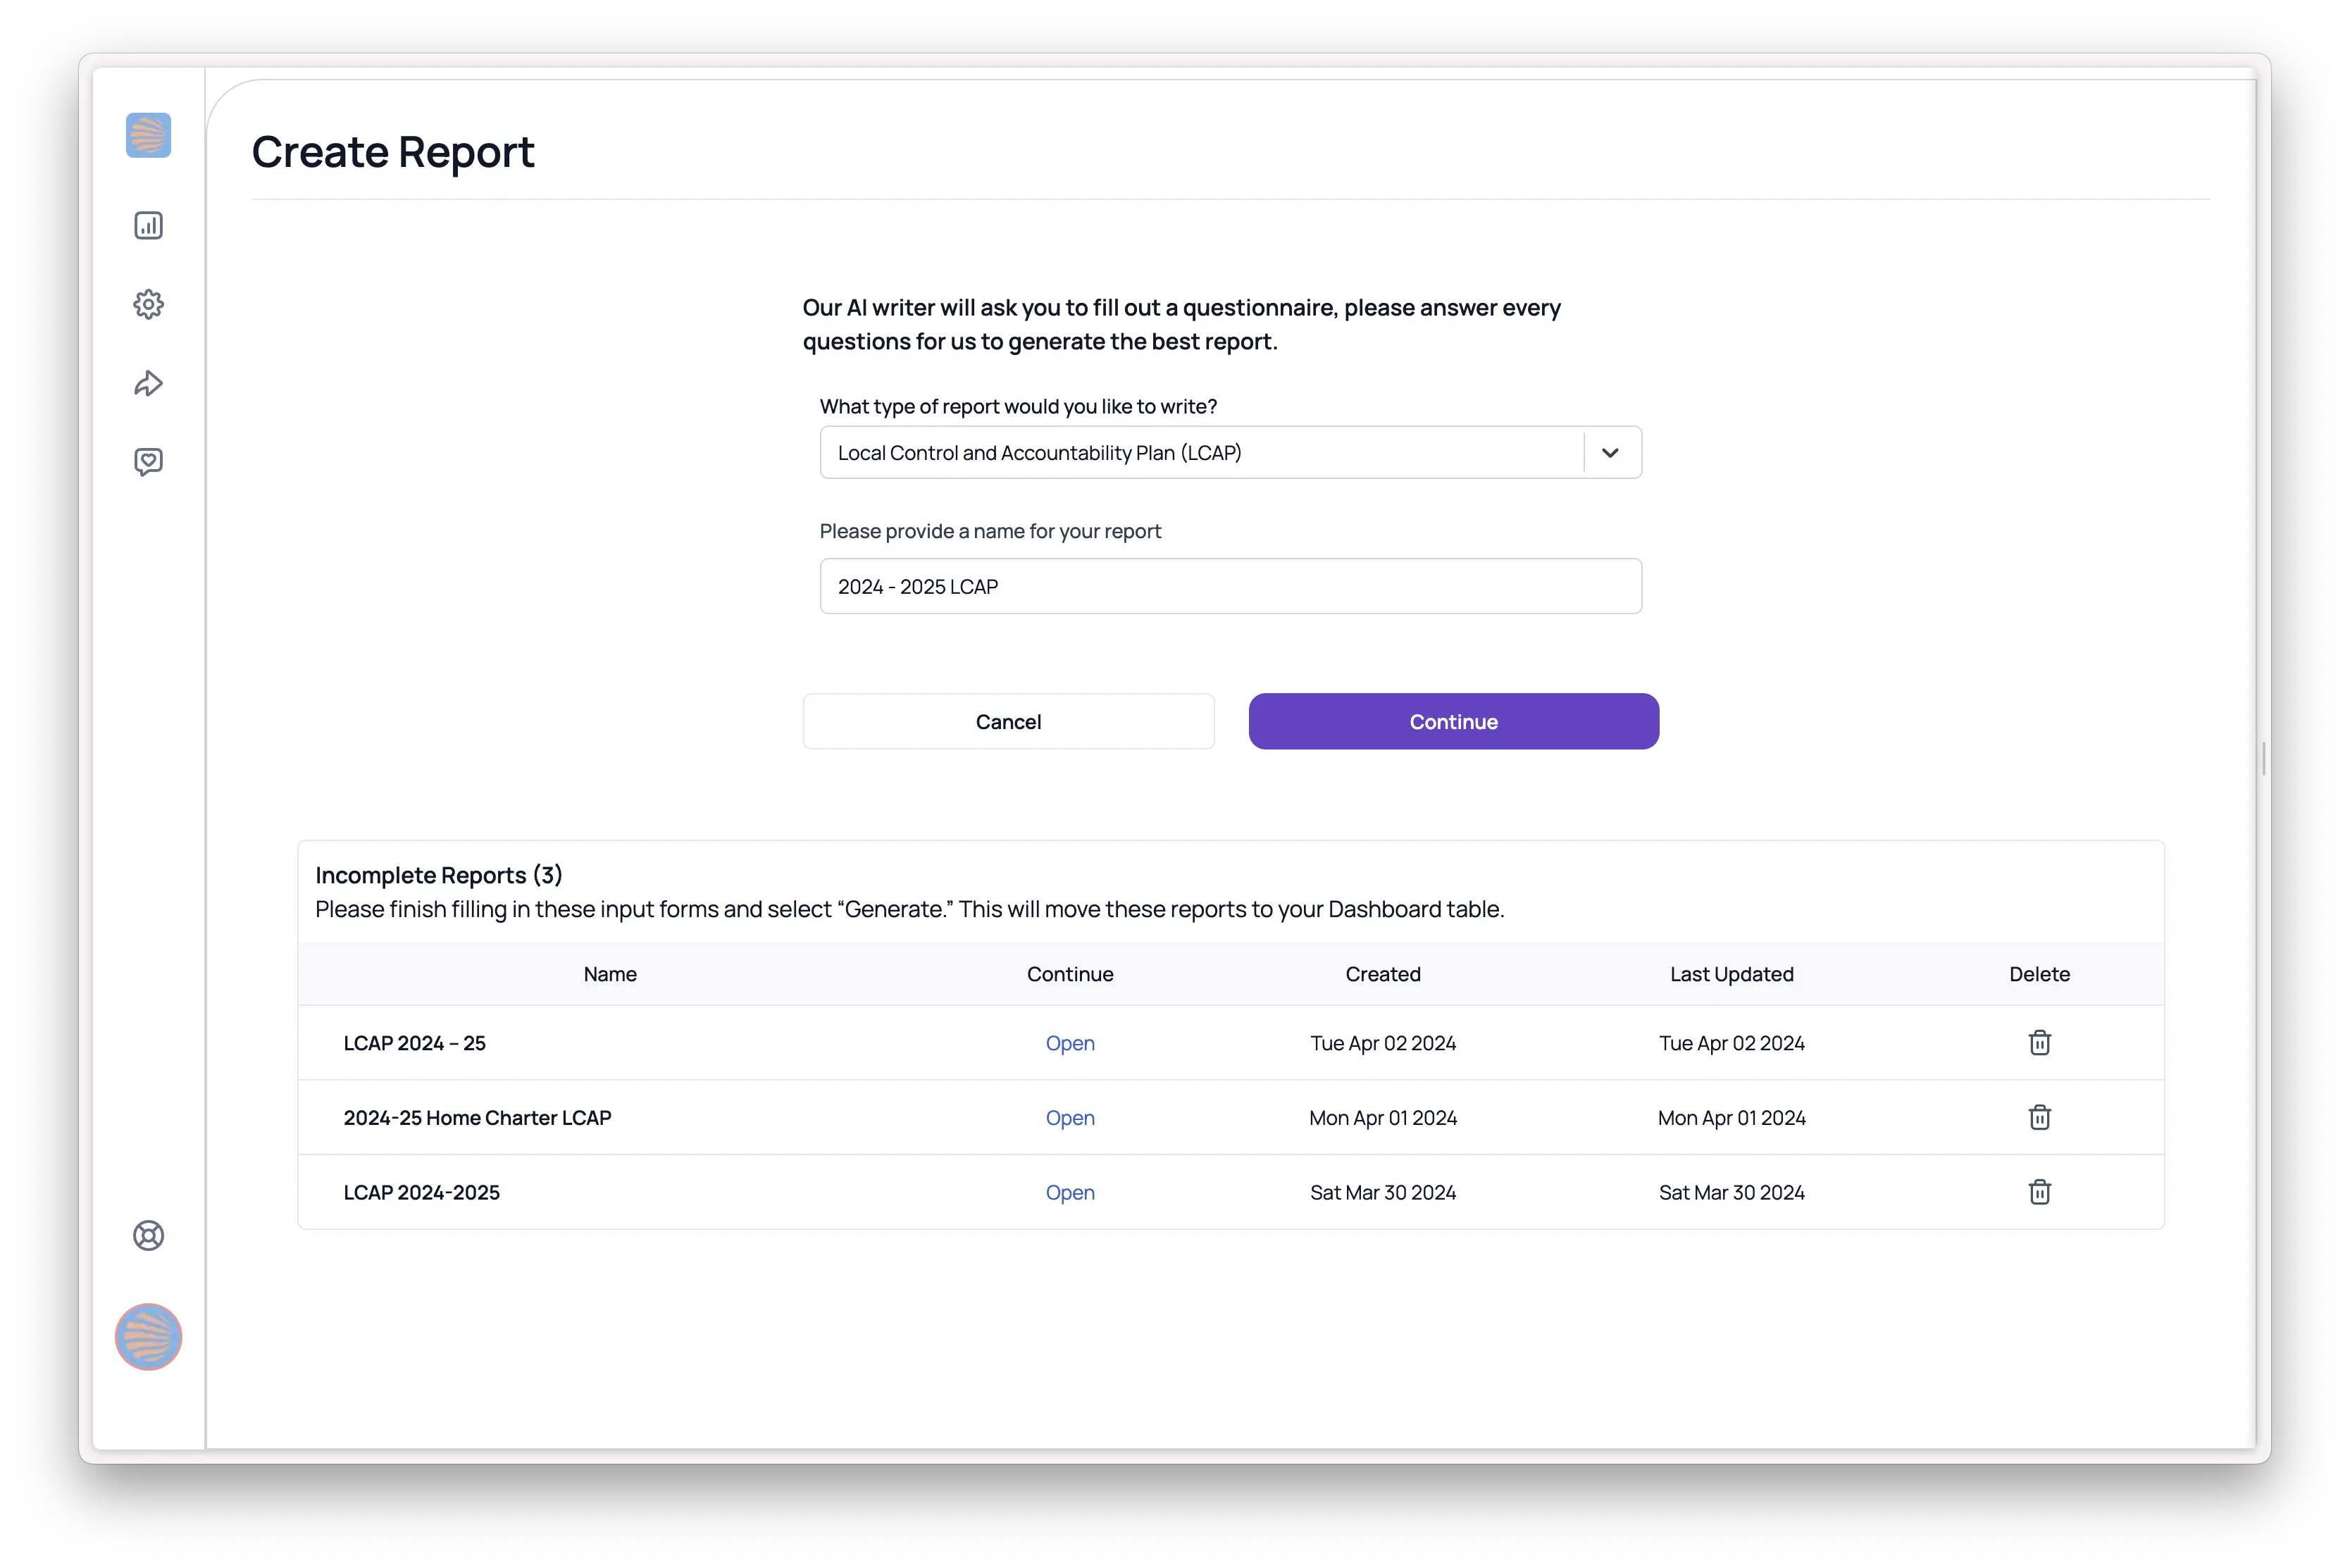Click the Name column header

[x=610, y=974]
